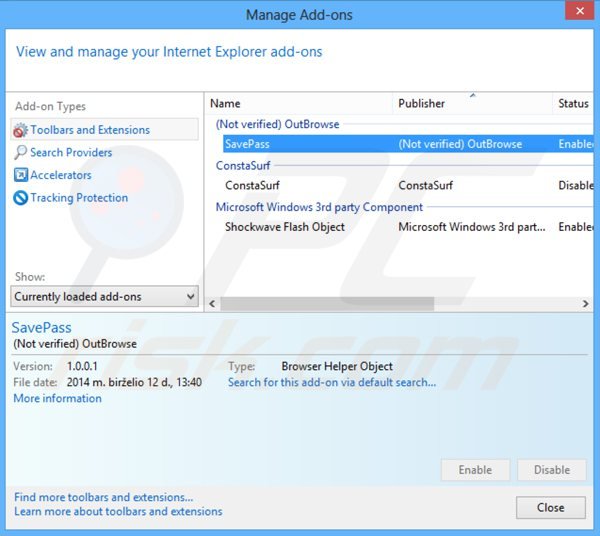Click the Toolbars and Extensions gear icon
This screenshot has width=600, height=536.
pos(20,130)
